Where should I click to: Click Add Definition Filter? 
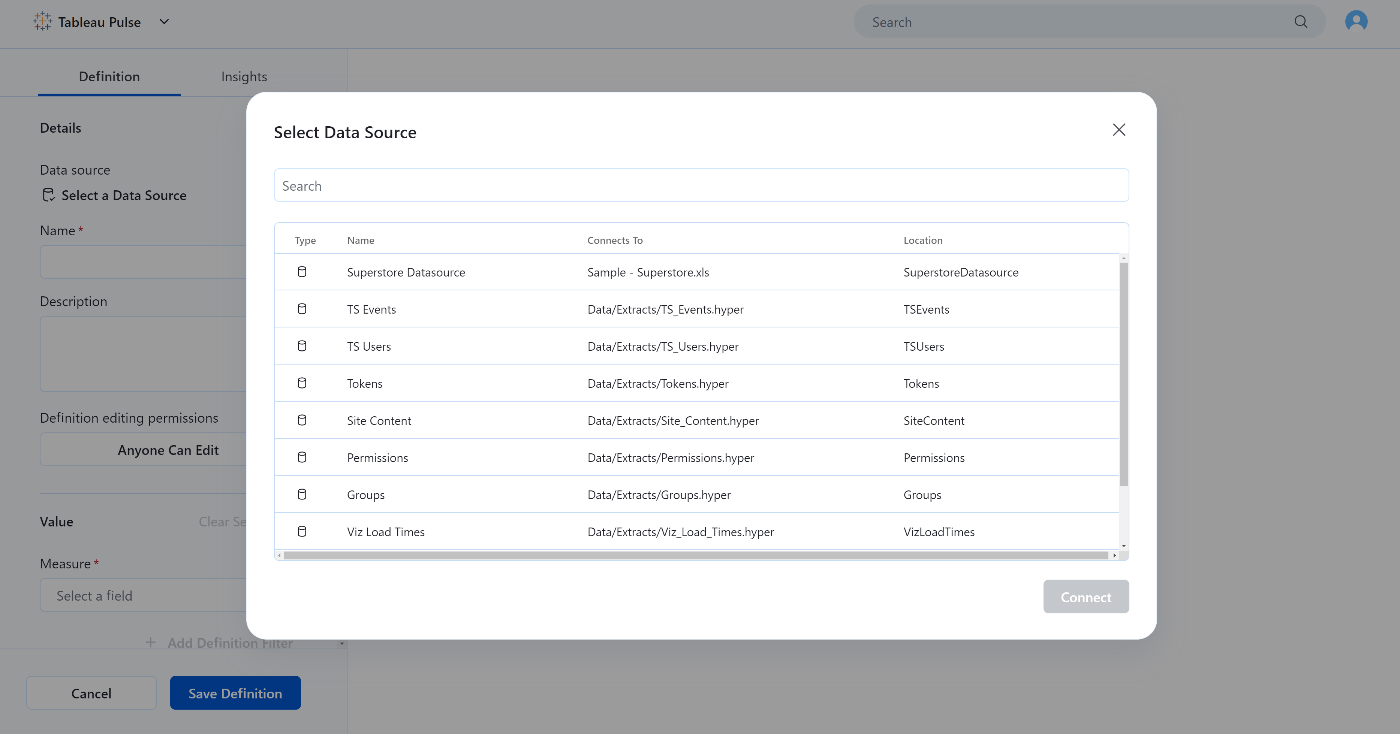(219, 643)
